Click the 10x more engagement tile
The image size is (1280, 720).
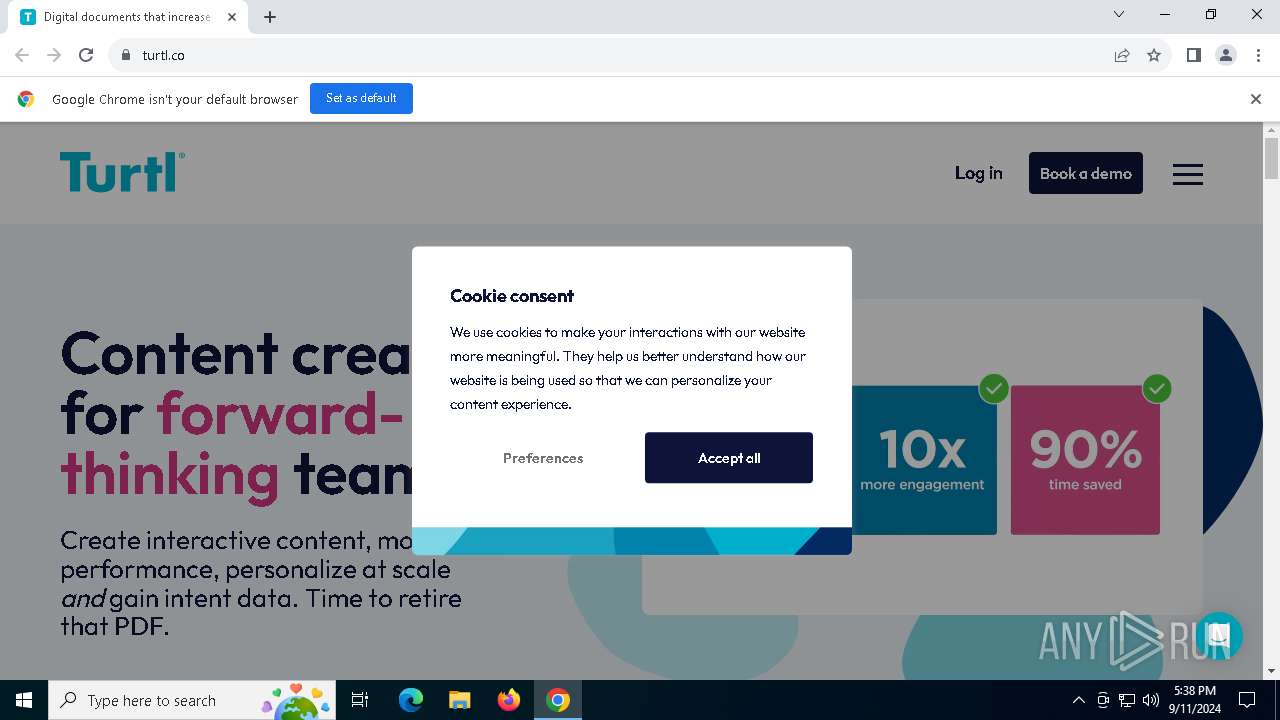click(x=922, y=460)
